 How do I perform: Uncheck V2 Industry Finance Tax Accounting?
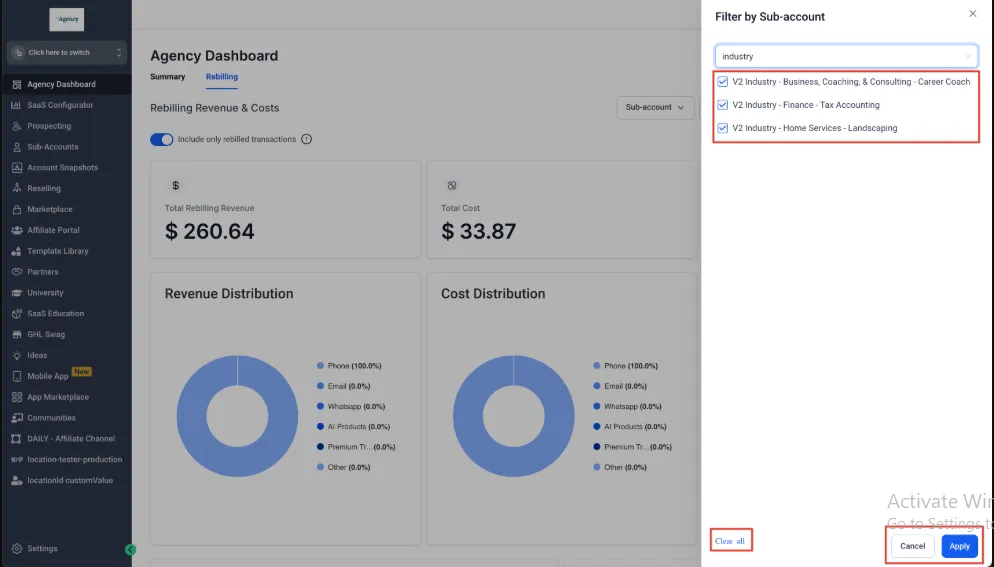[723, 105]
